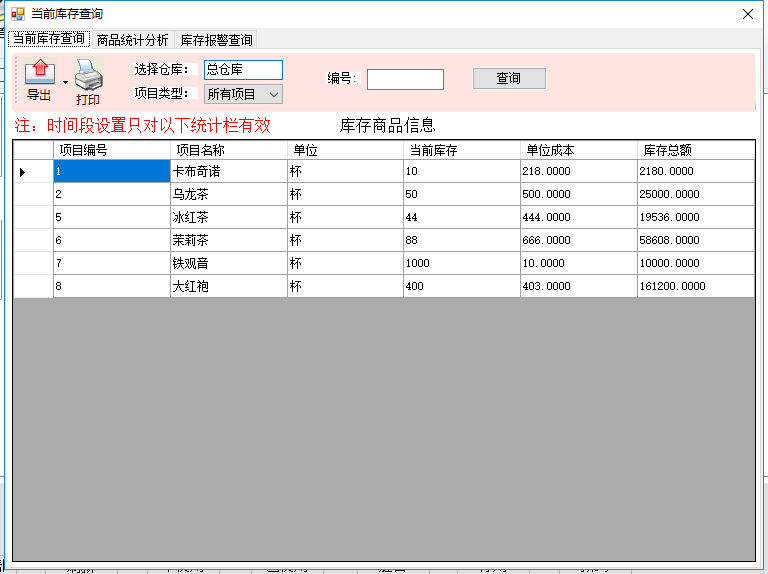Click the 编号 text input field
Viewport: 768px width, 574px height.
click(405, 79)
